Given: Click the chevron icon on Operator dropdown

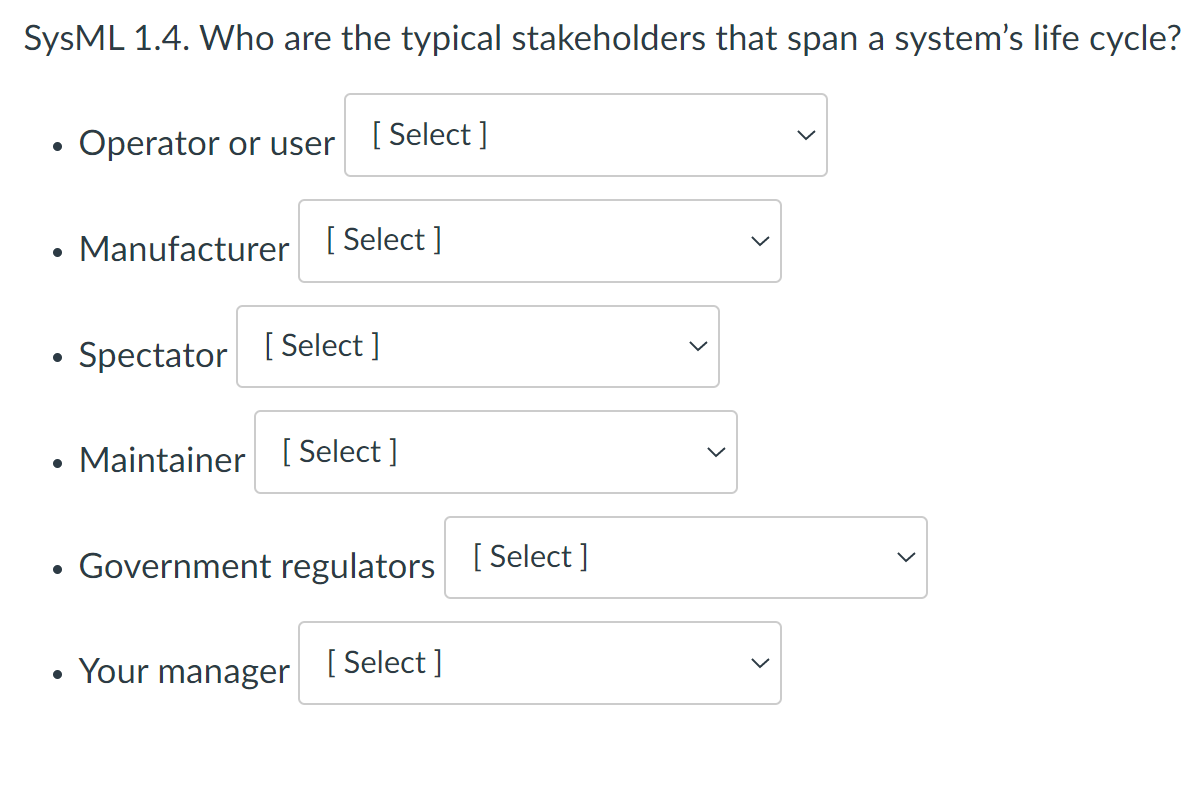Looking at the screenshot, I should 806,134.
